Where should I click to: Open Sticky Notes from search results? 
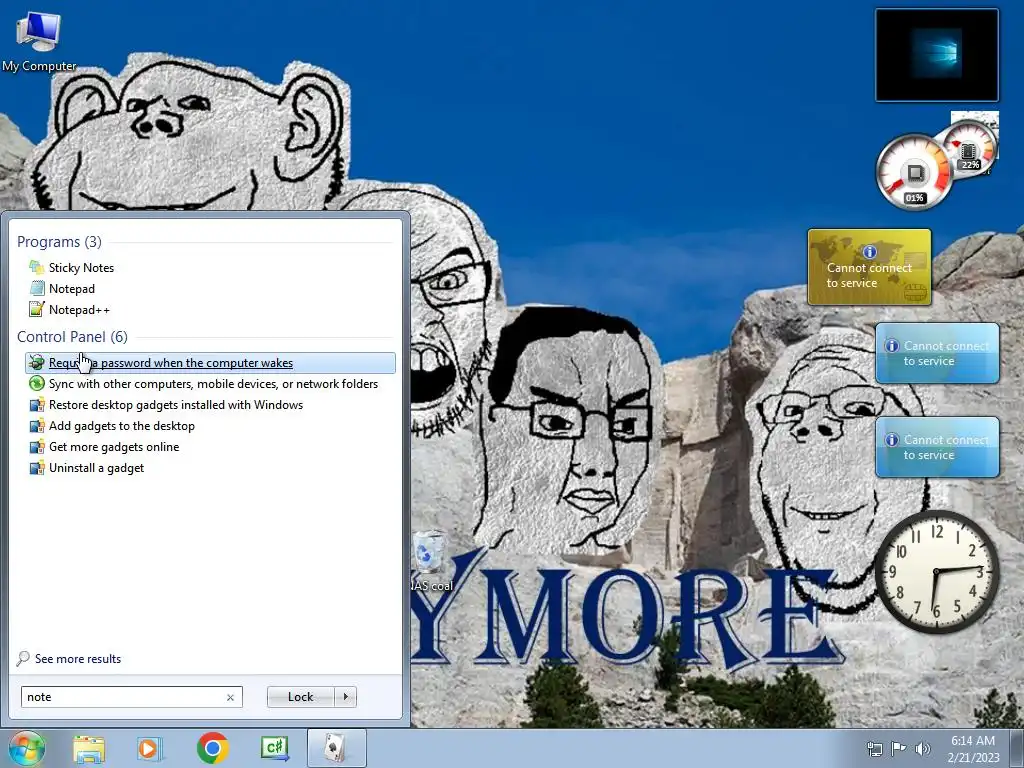(81, 268)
